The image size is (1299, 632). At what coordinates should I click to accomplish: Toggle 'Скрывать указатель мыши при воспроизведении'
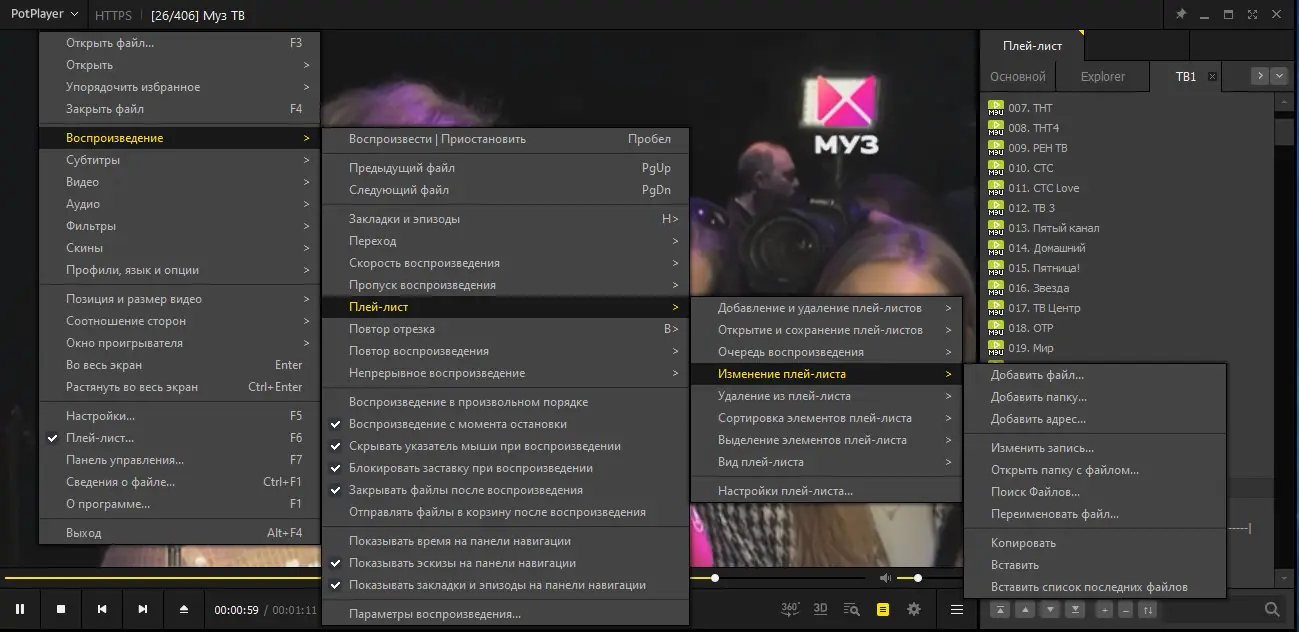[505, 446]
